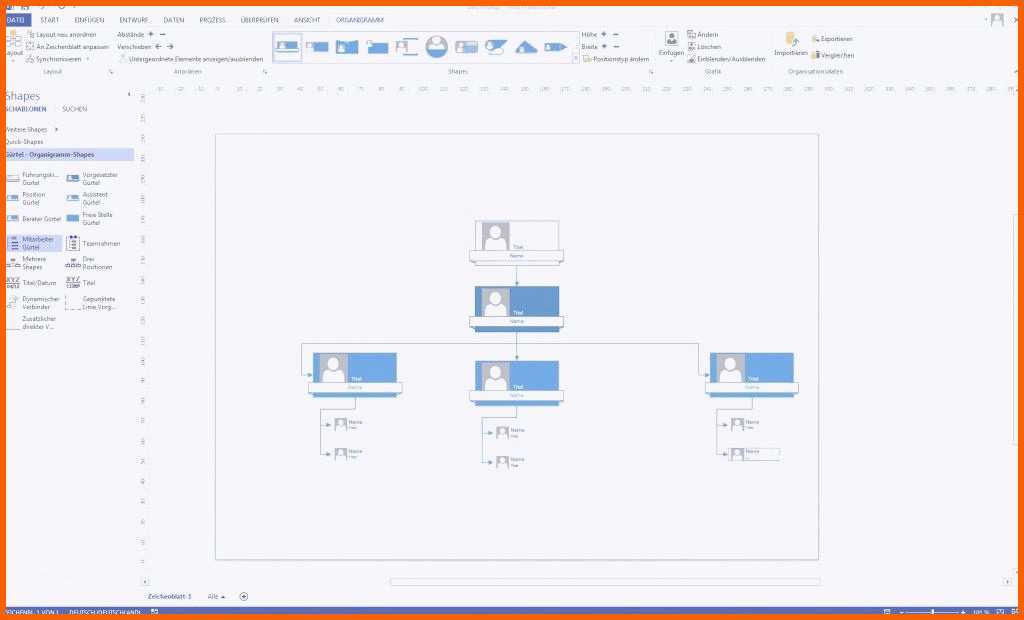
Task: Select Dynamischer Verbinder shape
Action: coord(33,302)
